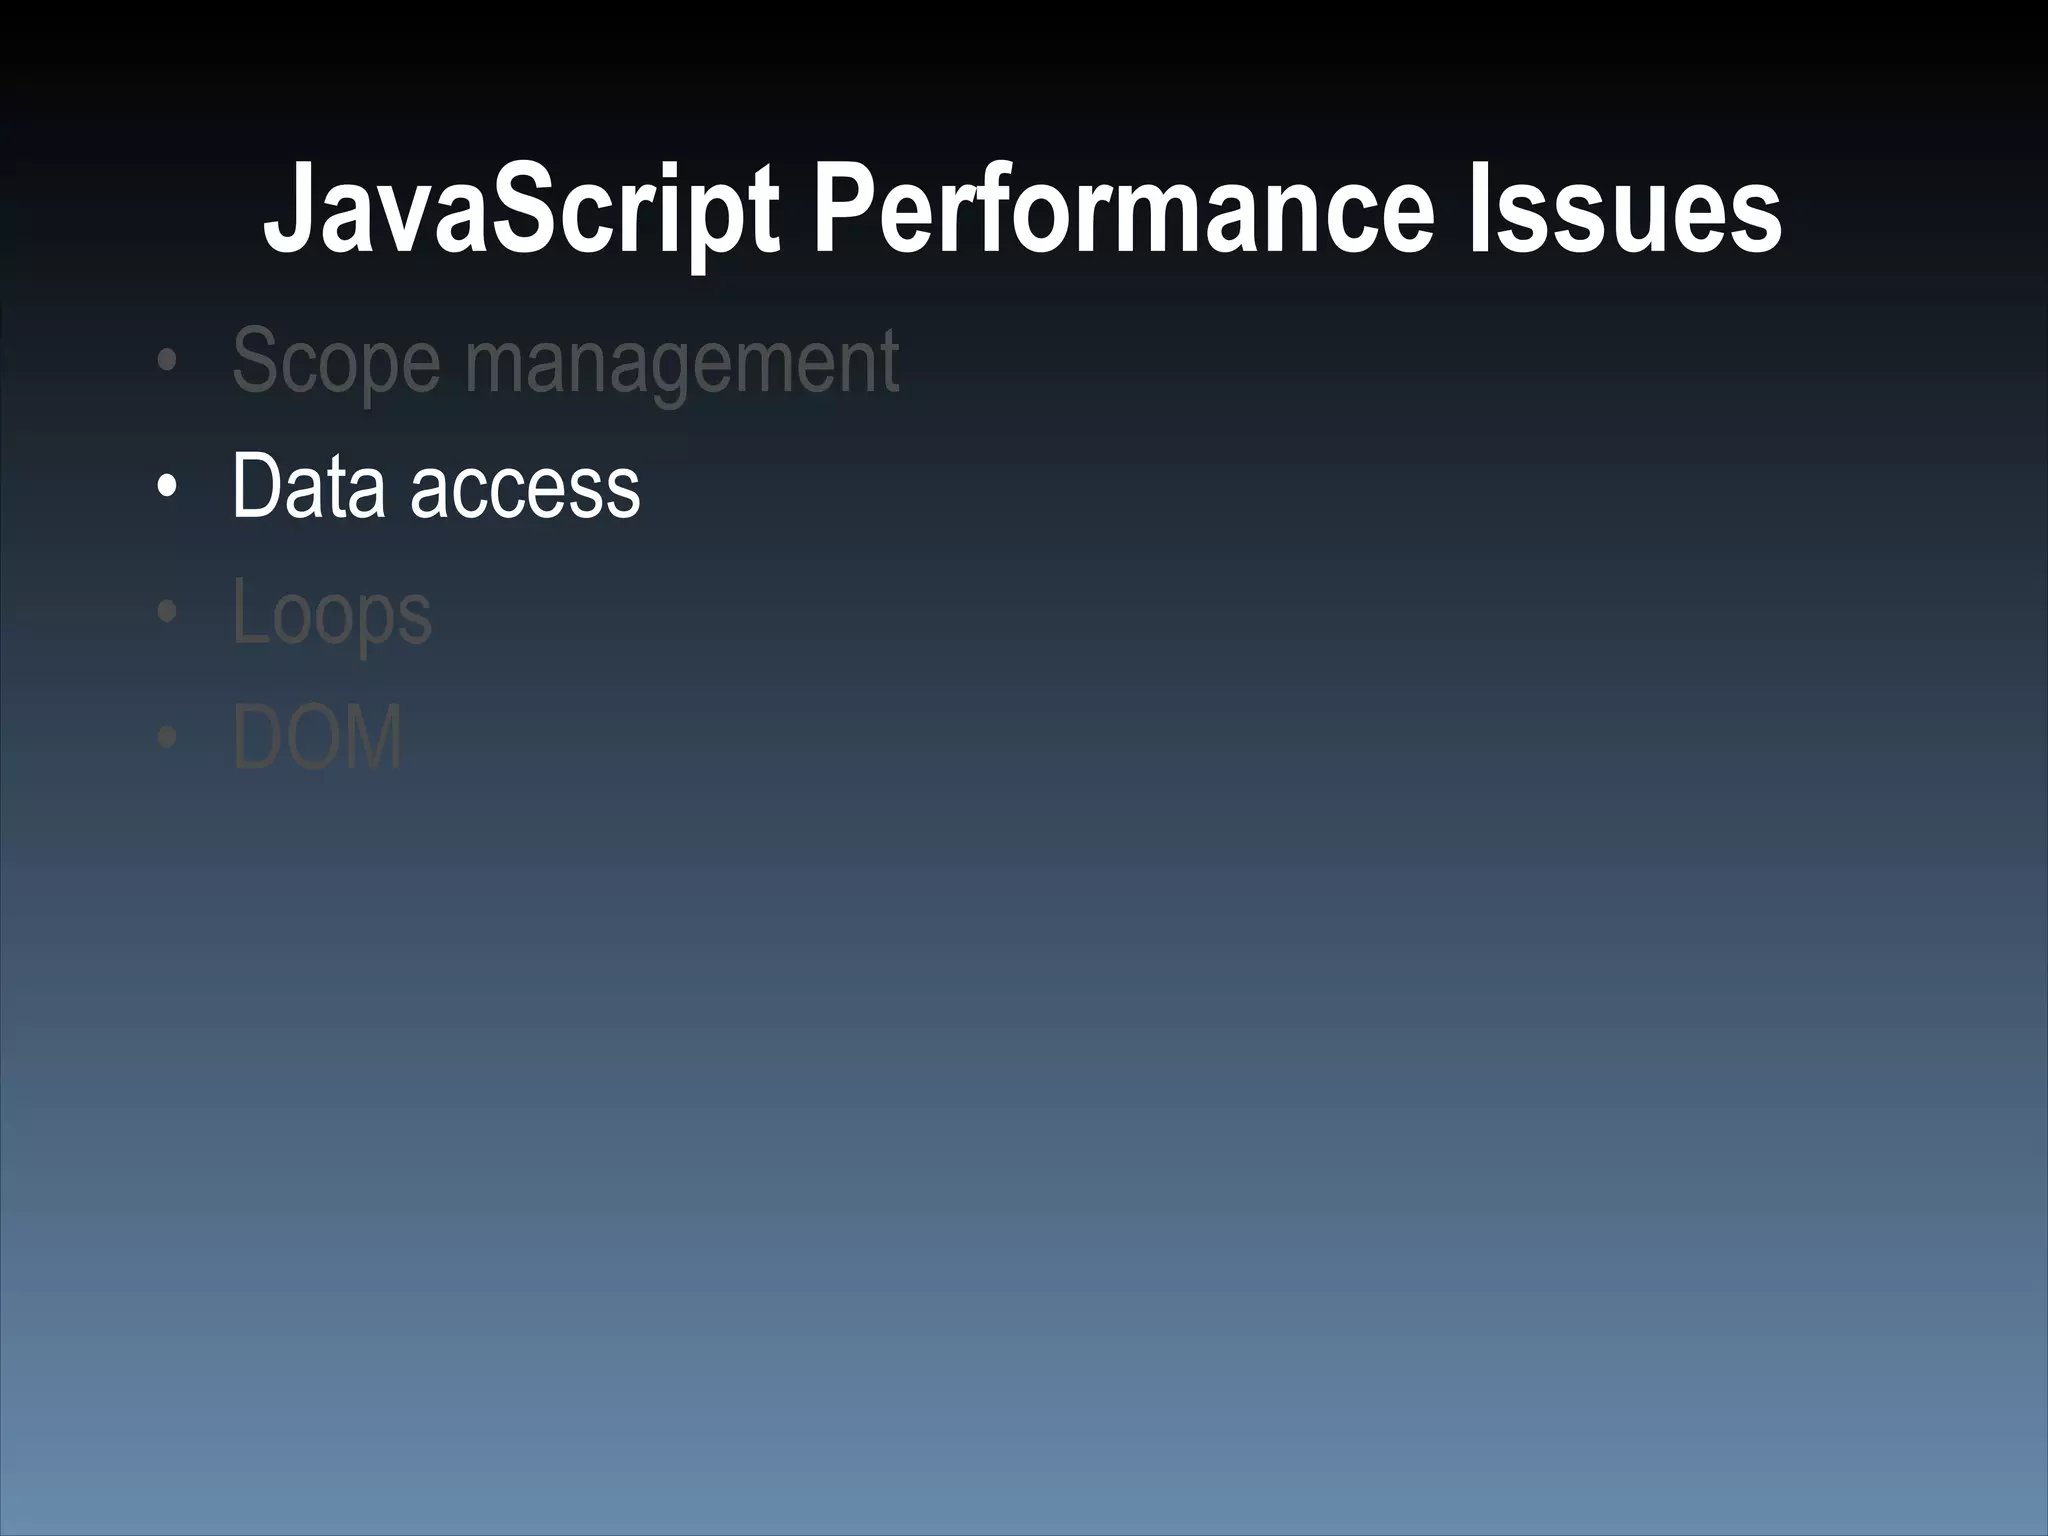The width and height of the screenshot is (2048, 1536).
Task: Click the white bullet dot before "Data access"
Action: [168, 488]
